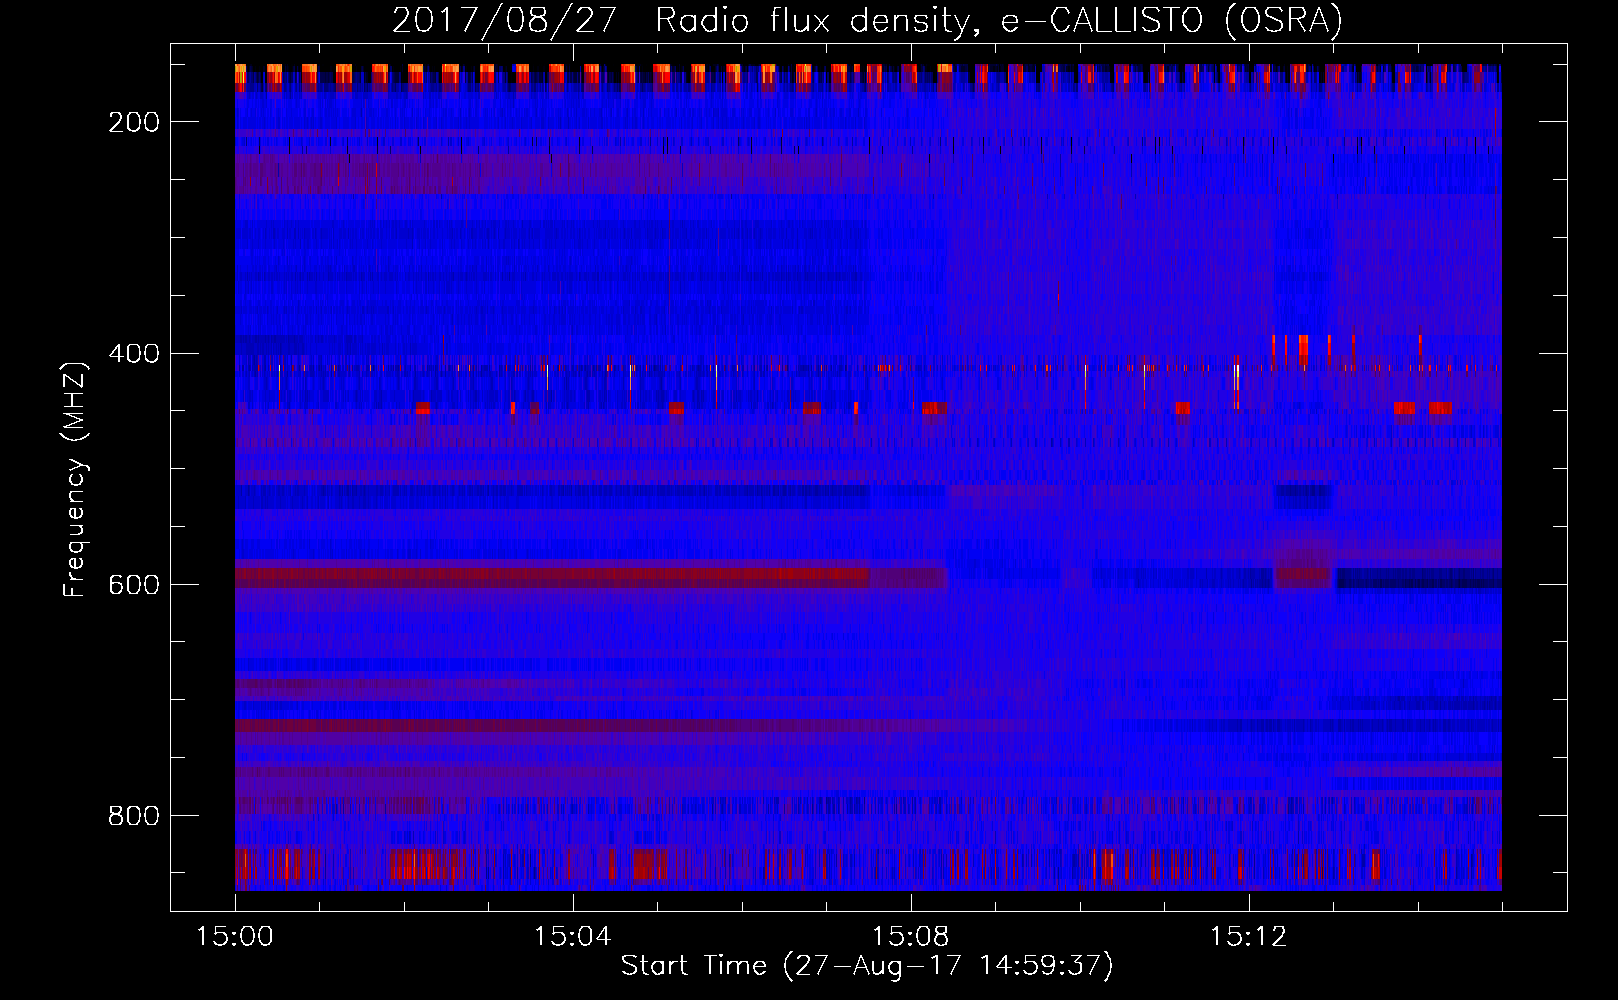Click the 400 frequency tick label
This screenshot has width=1618, height=1000.
(134, 354)
